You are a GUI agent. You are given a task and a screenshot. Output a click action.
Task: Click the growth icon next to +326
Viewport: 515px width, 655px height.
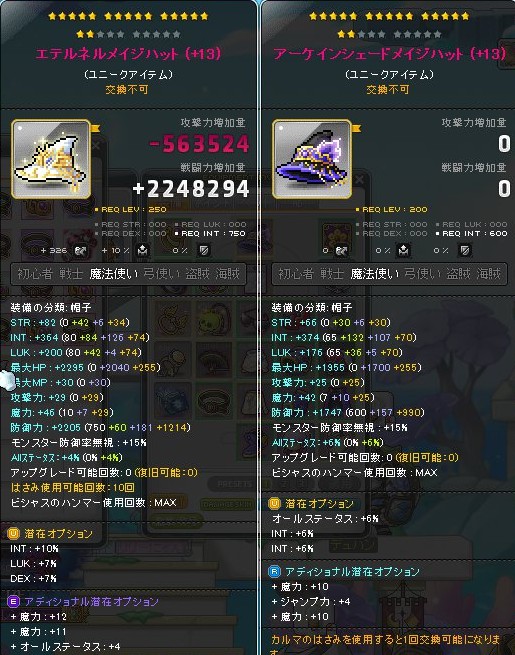80,251
